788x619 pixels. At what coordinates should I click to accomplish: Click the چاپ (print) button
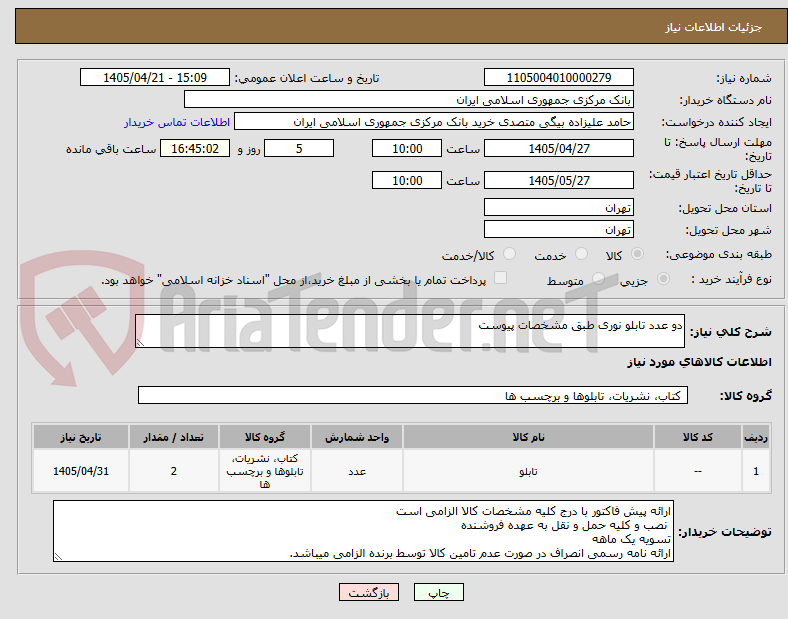pos(438,592)
